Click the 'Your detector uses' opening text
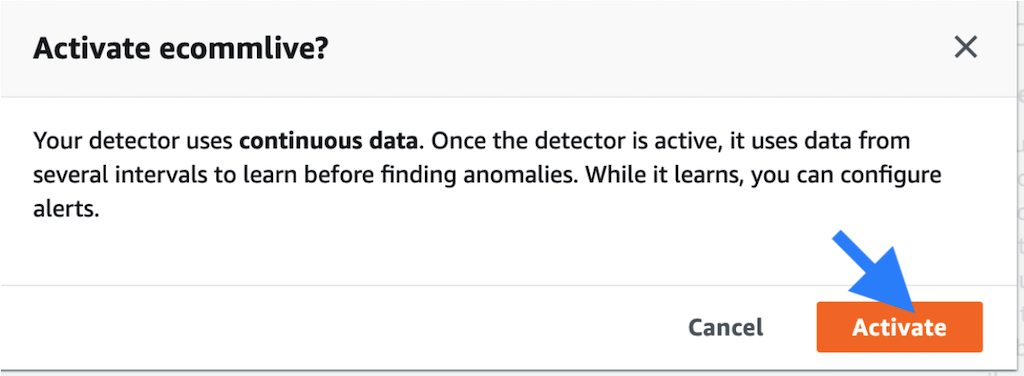This screenshot has height=376, width=1024. 133,142
